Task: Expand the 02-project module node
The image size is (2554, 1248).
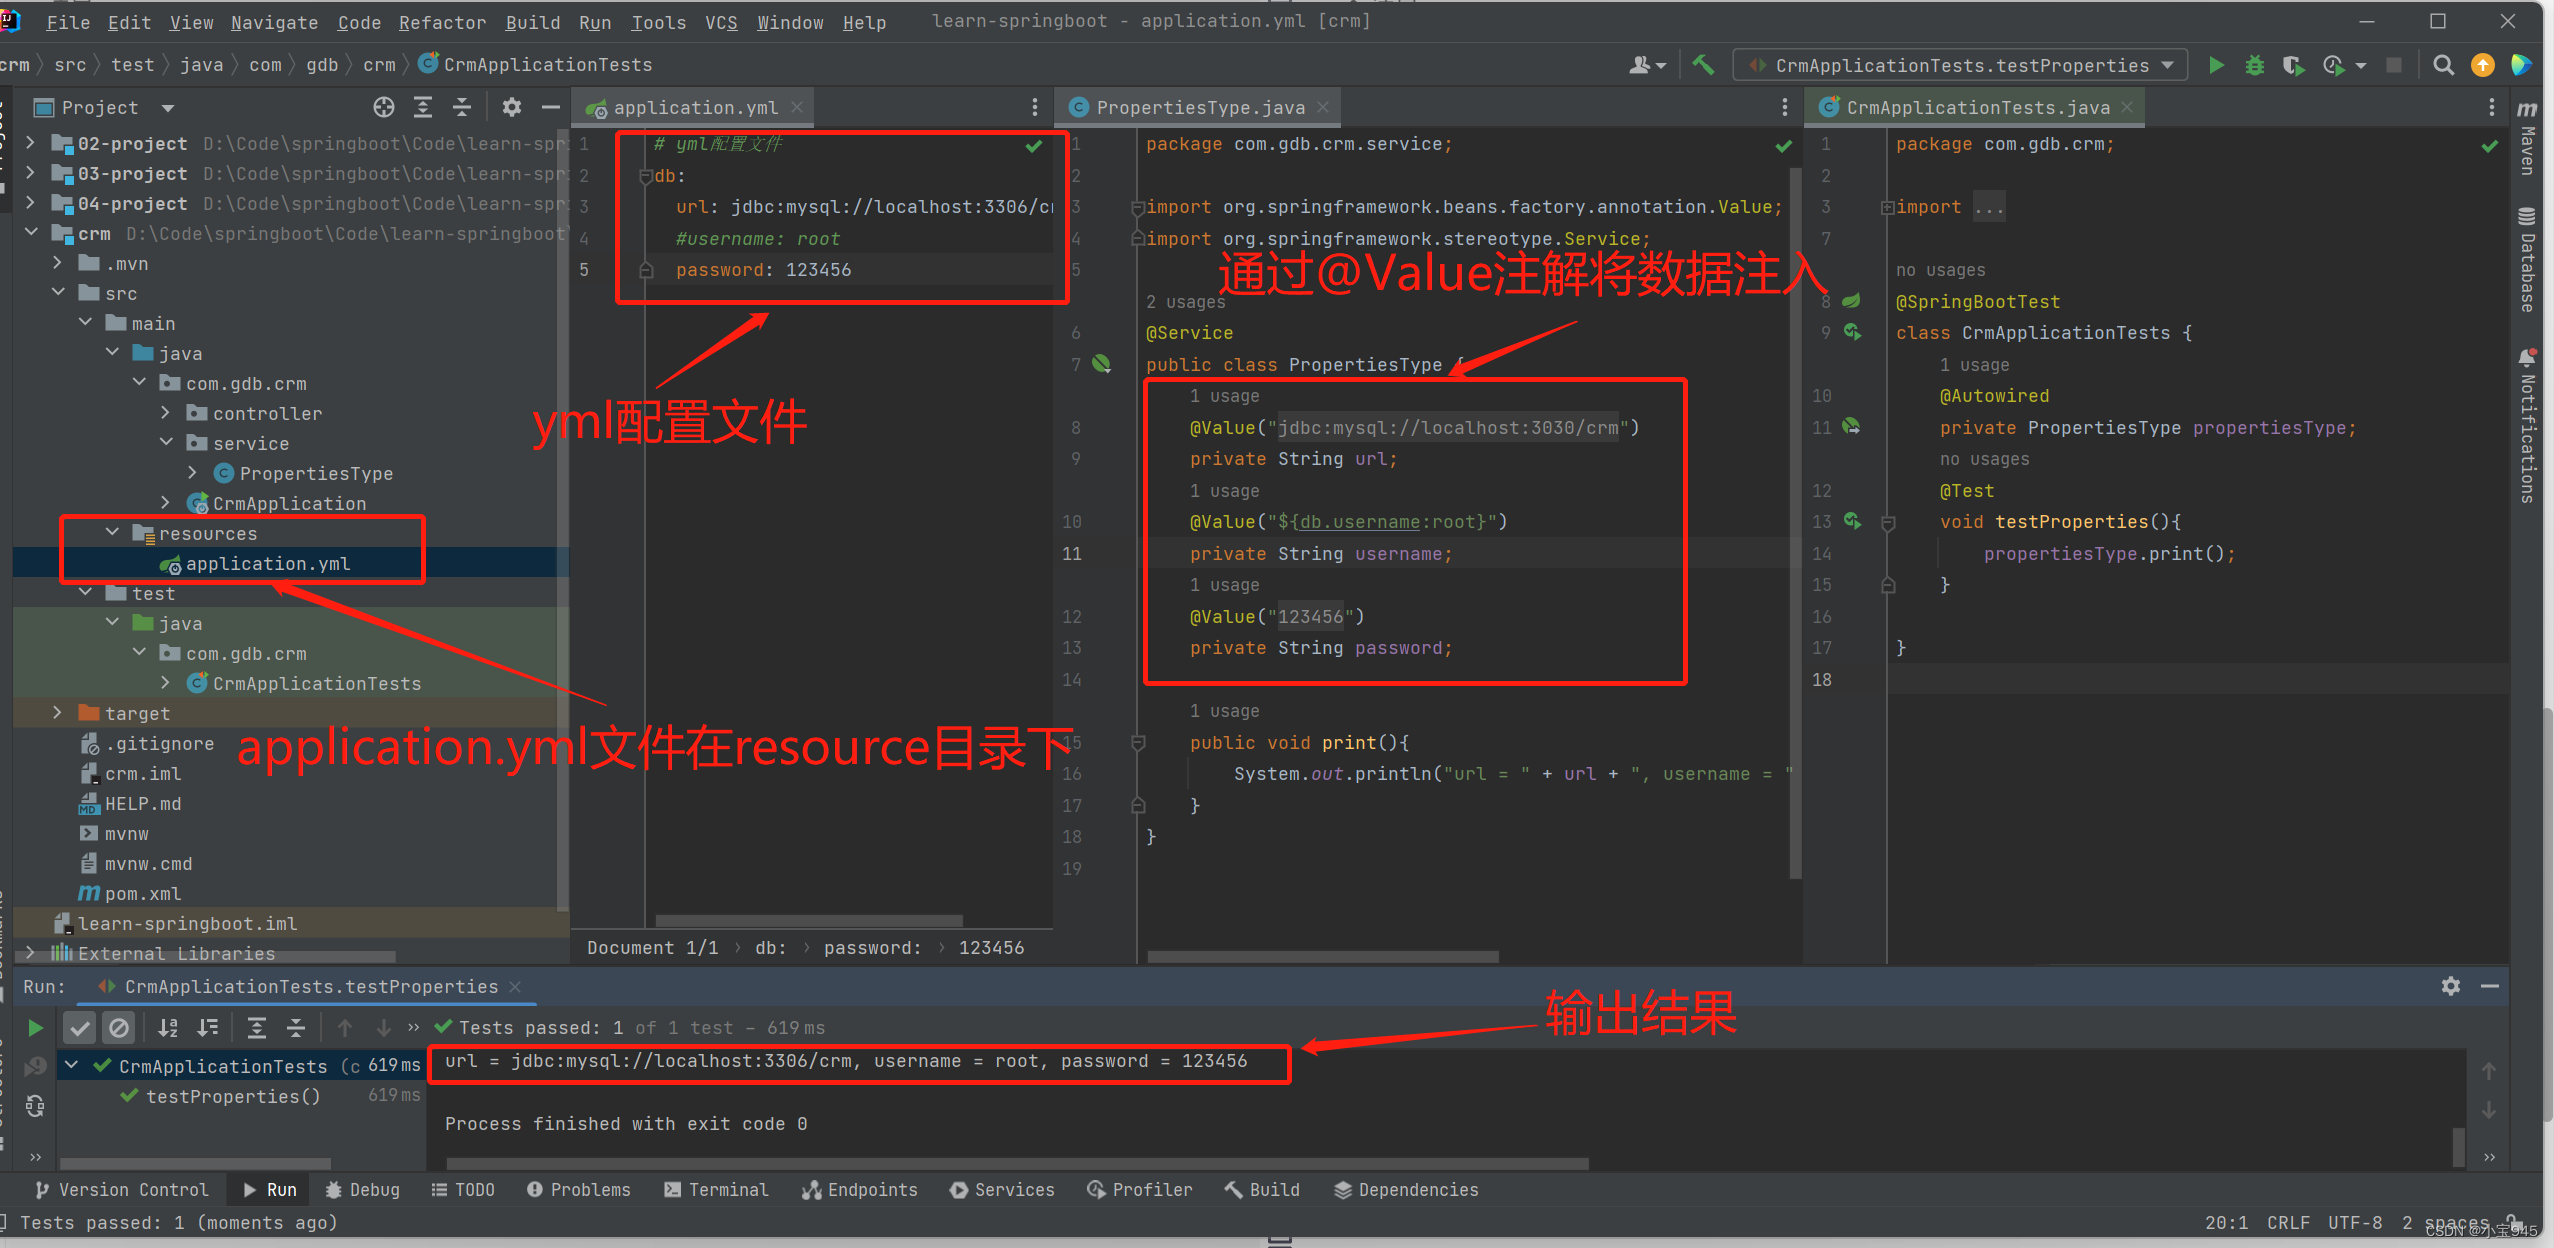Action: [30, 143]
